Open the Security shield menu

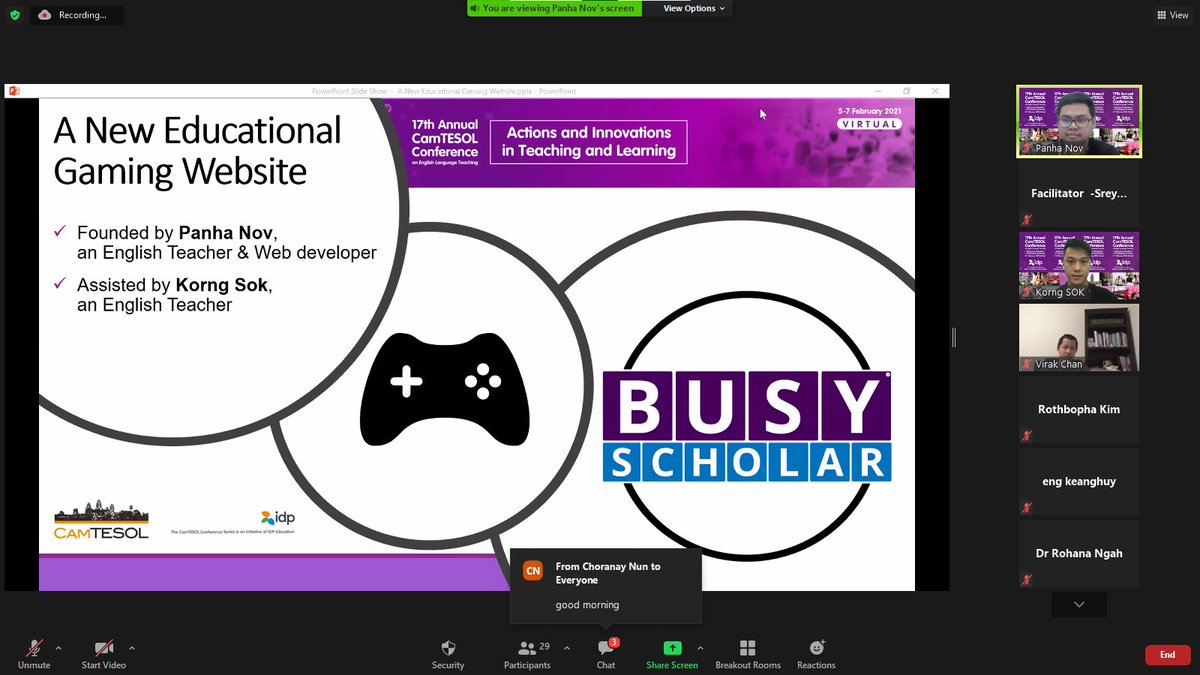pyautogui.click(x=448, y=655)
